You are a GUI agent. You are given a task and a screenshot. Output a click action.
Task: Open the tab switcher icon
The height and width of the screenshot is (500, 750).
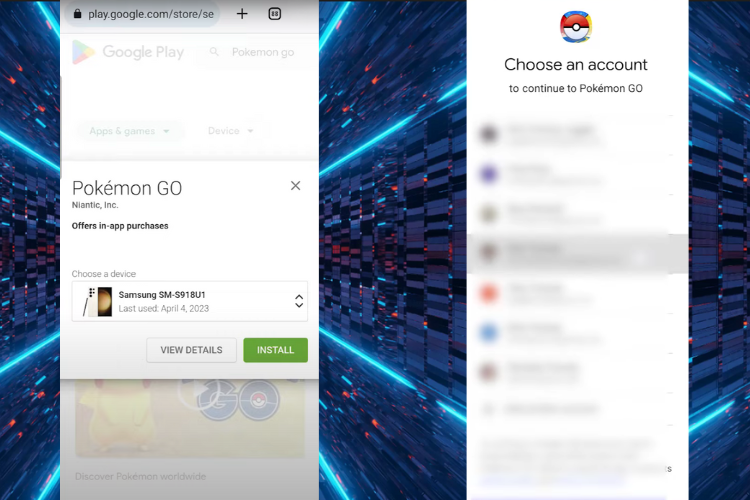tap(275, 14)
